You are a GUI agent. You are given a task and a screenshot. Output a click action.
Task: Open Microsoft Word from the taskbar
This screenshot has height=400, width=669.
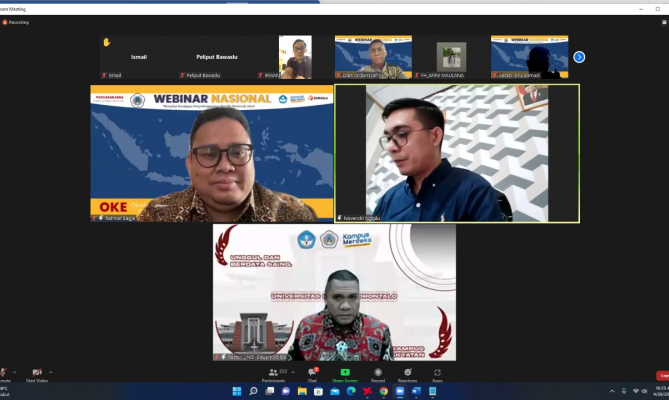(416, 391)
